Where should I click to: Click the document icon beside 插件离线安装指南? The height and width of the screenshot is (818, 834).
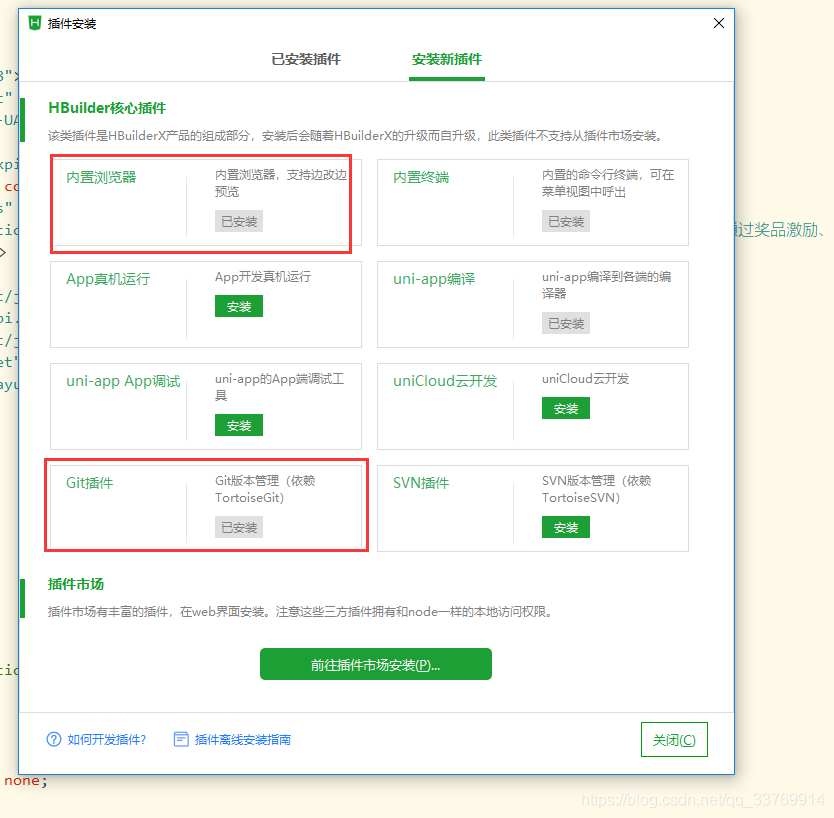pyautogui.click(x=181, y=739)
